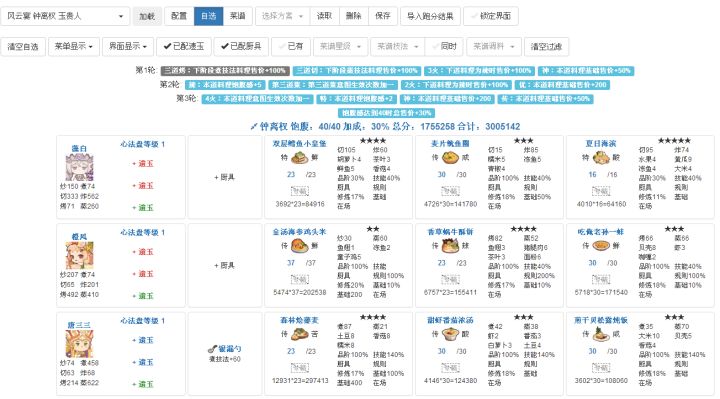Click the 3692*23=84916 score text
This screenshot has width=720, height=399.
(300, 204)
